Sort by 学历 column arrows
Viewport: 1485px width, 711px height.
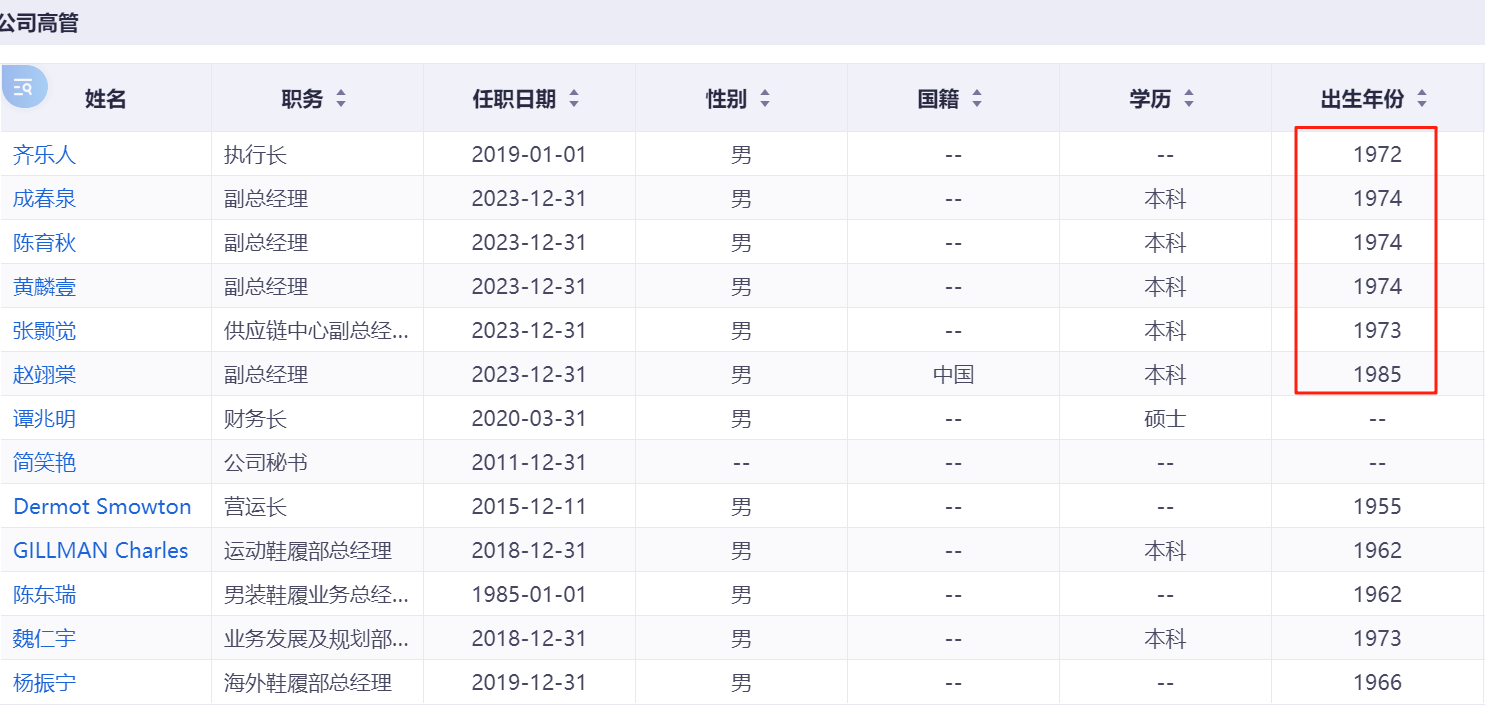tap(1189, 99)
